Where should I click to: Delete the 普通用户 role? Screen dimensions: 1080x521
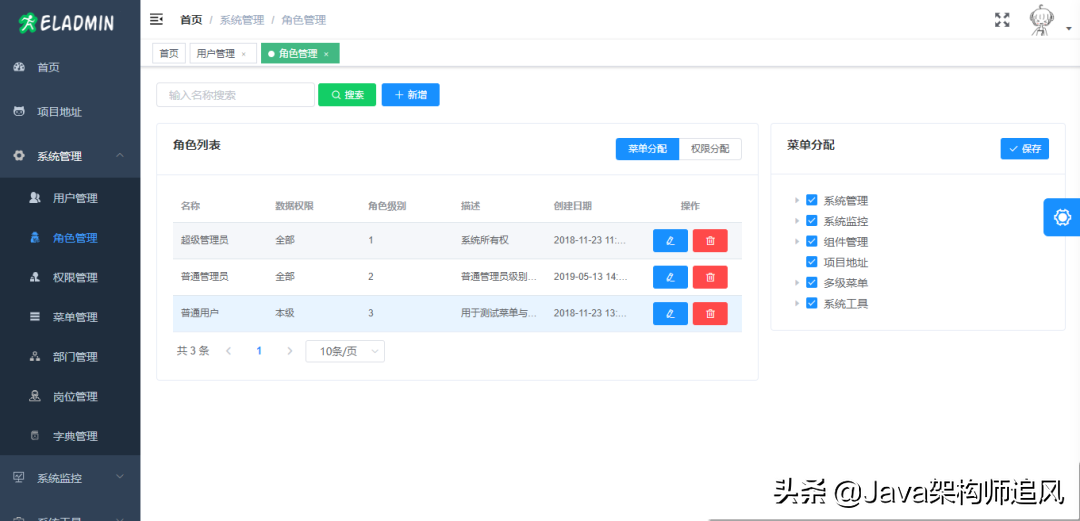click(710, 313)
